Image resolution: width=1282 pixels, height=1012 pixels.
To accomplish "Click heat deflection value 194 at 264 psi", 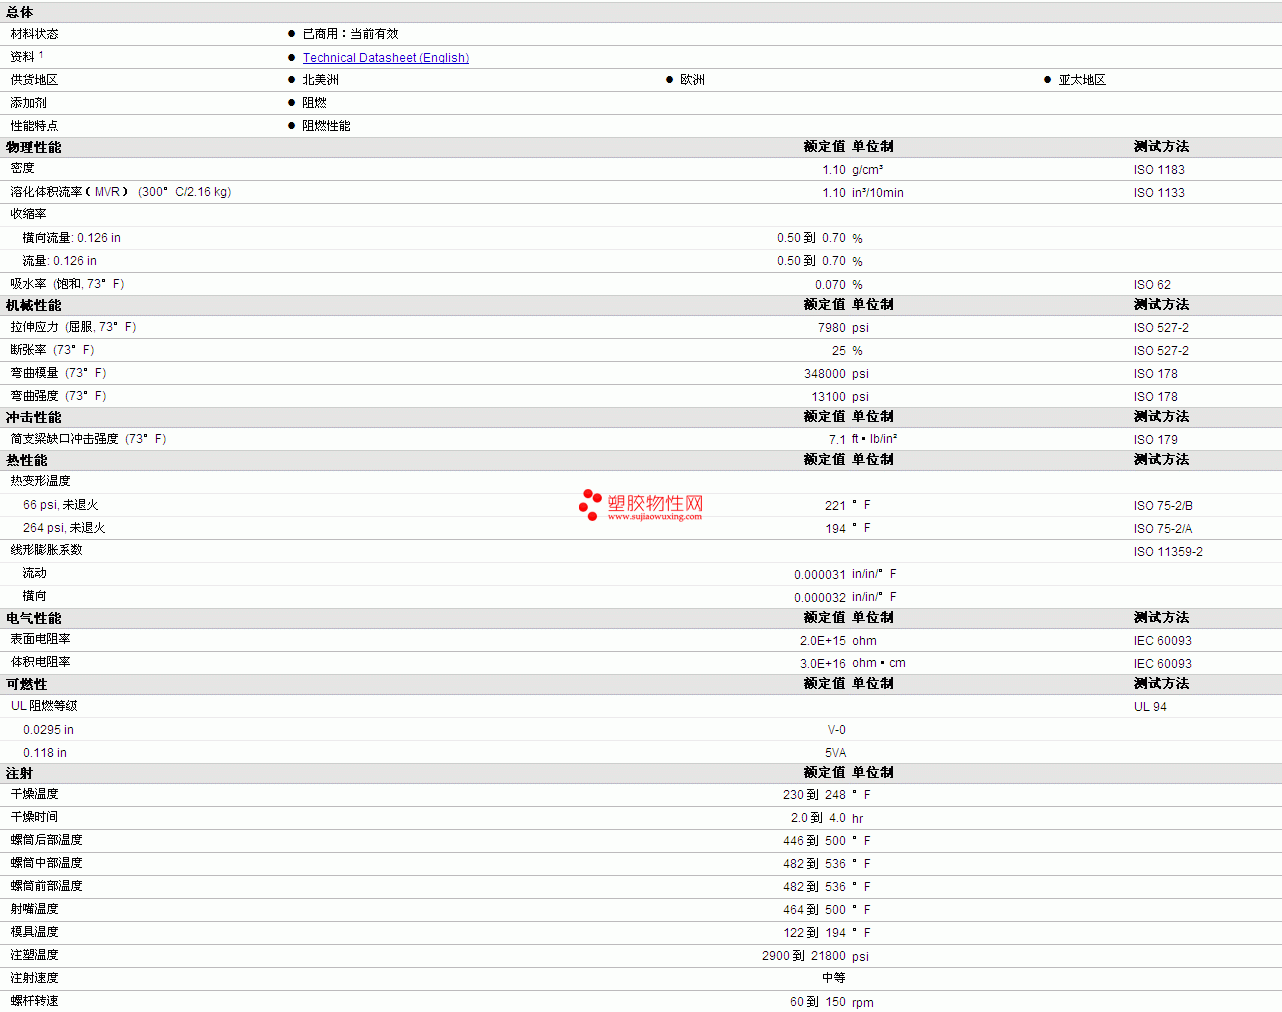I will [835, 529].
